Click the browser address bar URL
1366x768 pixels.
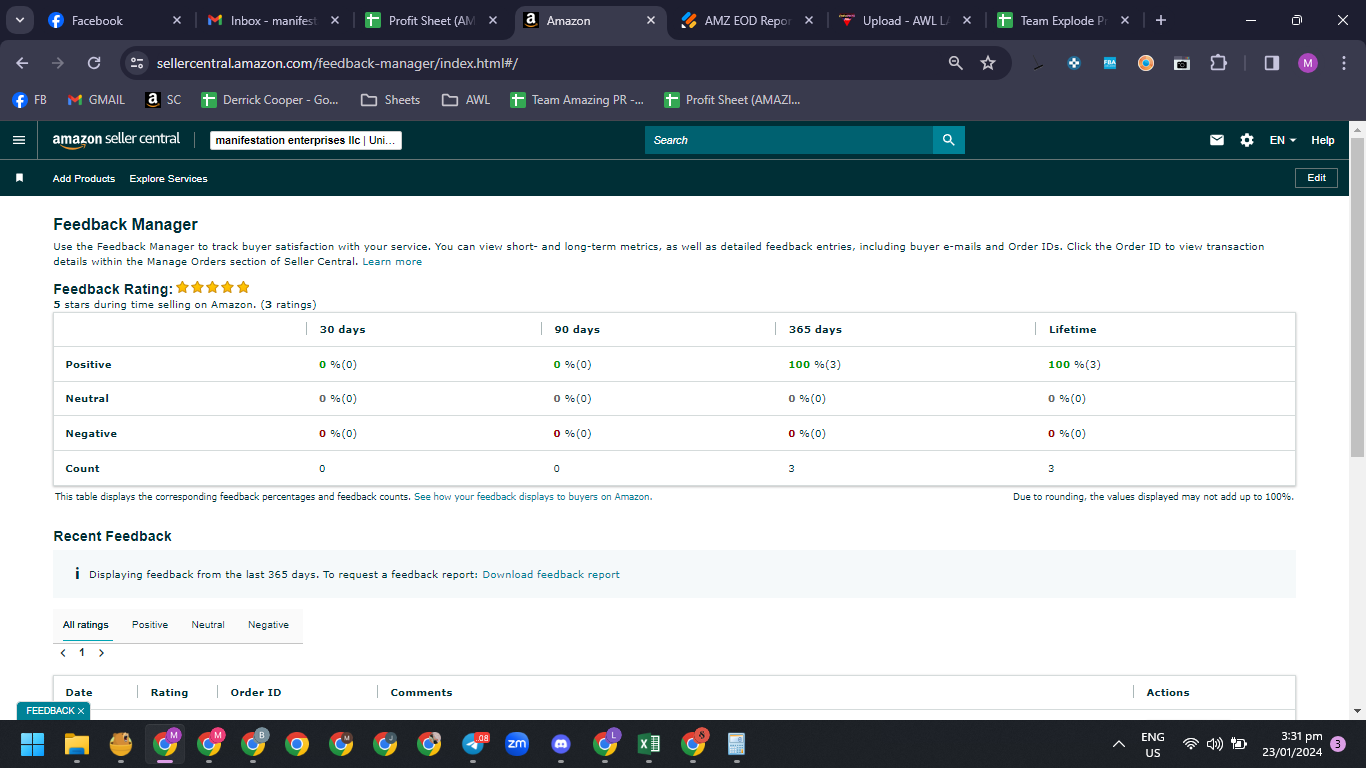coord(337,63)
